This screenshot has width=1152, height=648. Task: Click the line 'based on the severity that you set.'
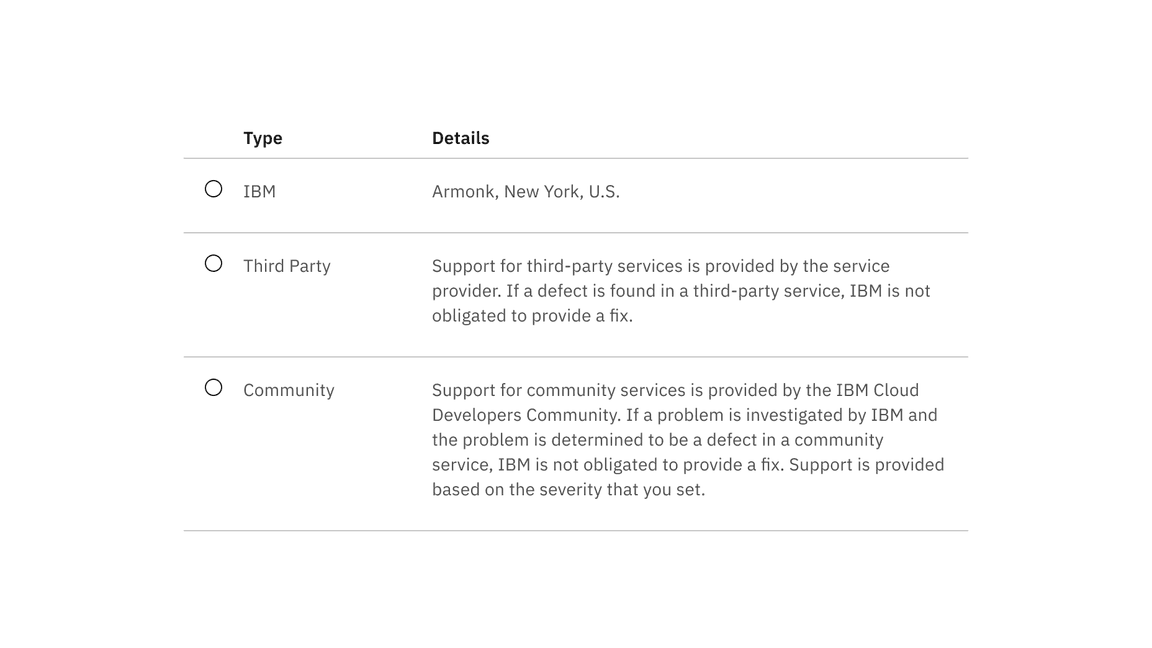569,490
